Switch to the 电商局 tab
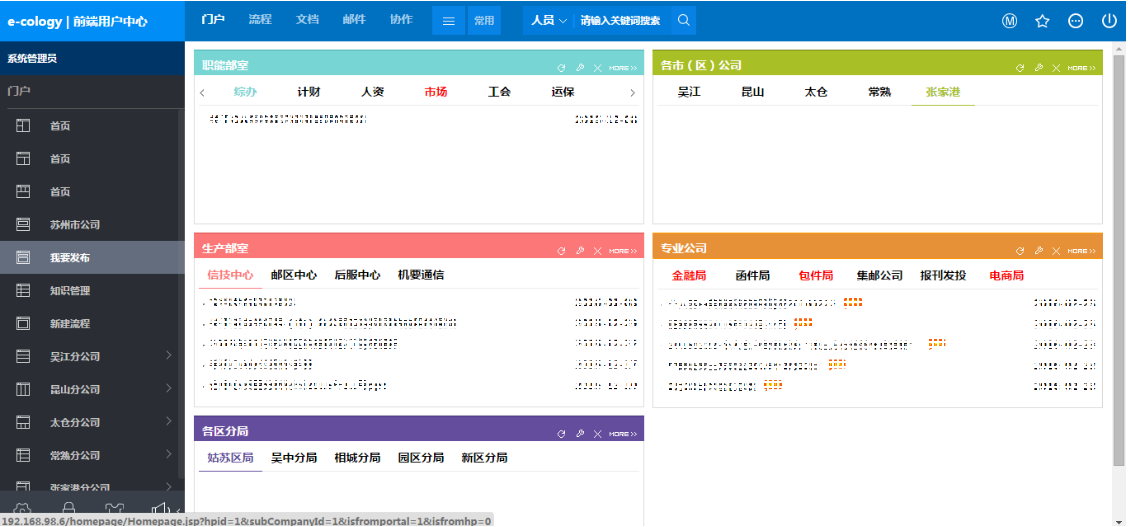The height and width of the screenshot is (527, 1128). click(x=1006, y=275)
